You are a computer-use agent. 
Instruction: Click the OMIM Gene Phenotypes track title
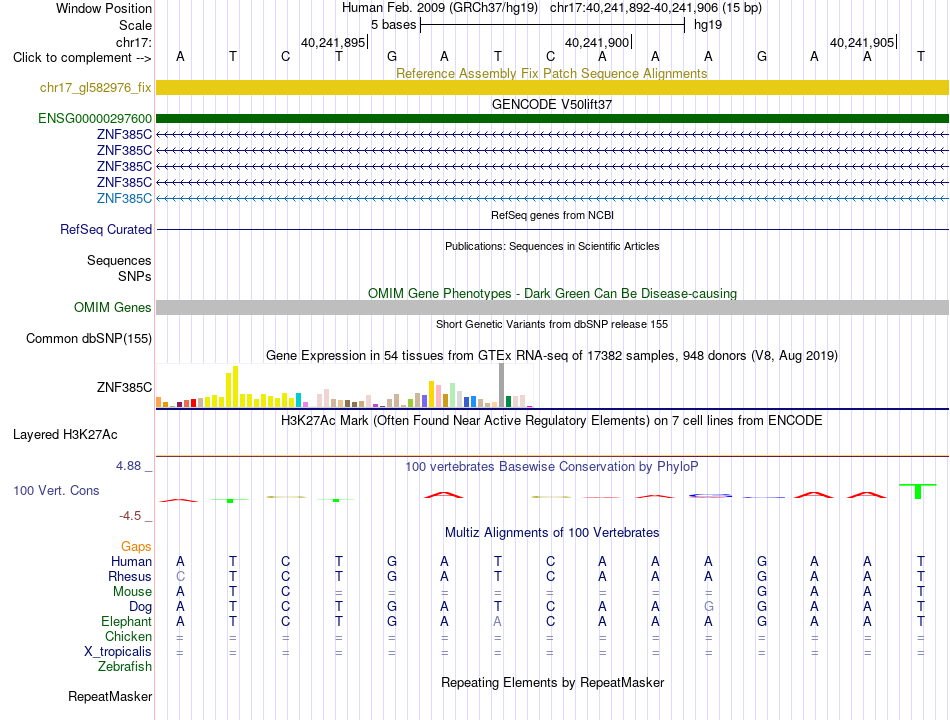[x=552, y=293]
